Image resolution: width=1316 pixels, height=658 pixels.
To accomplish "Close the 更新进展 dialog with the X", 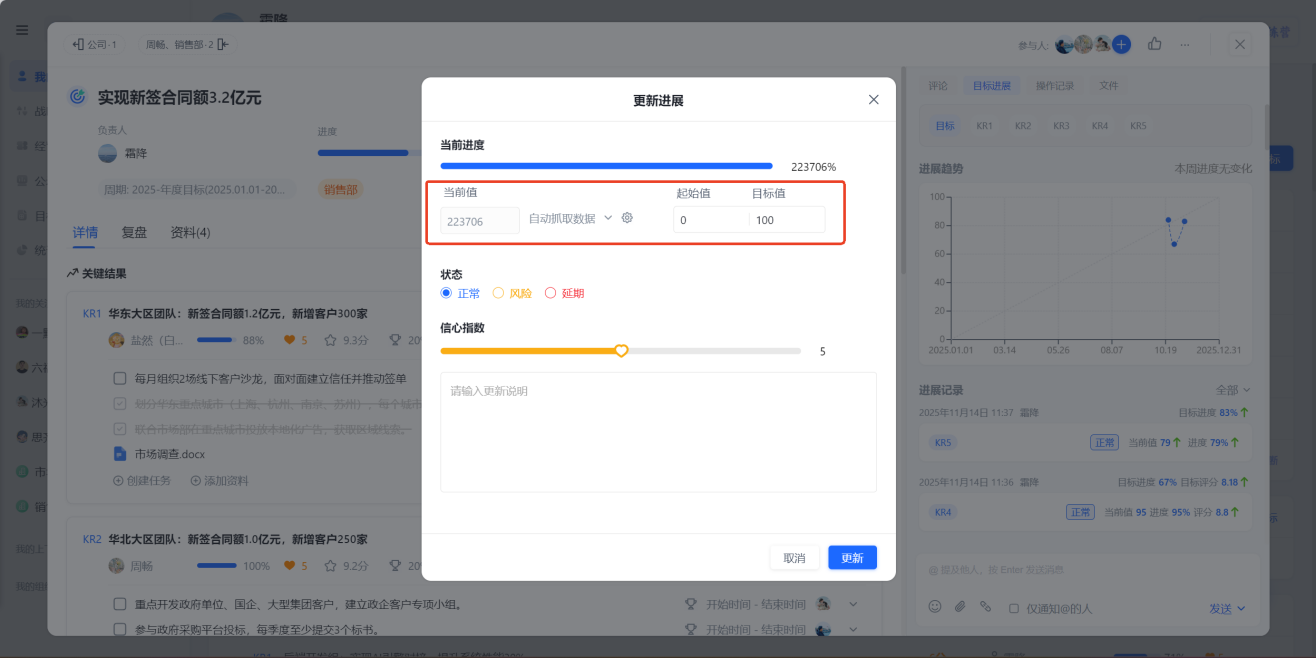I will point(873,100).
